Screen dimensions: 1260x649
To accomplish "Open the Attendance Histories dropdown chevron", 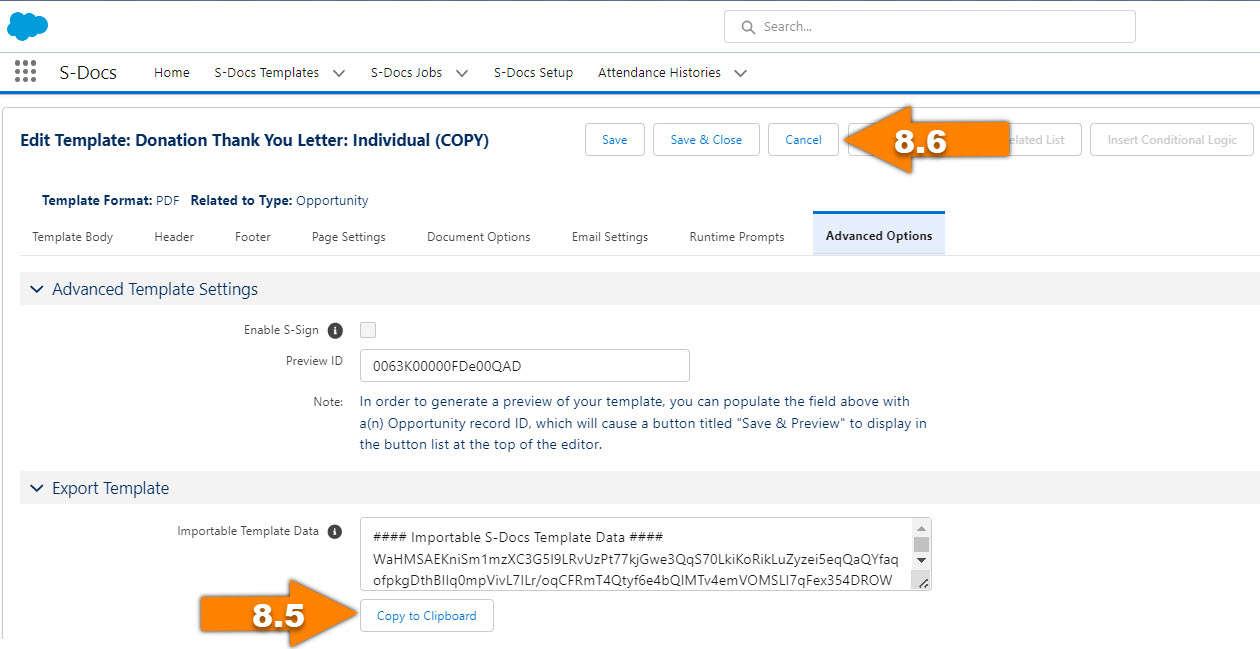I will coord(740,73).
